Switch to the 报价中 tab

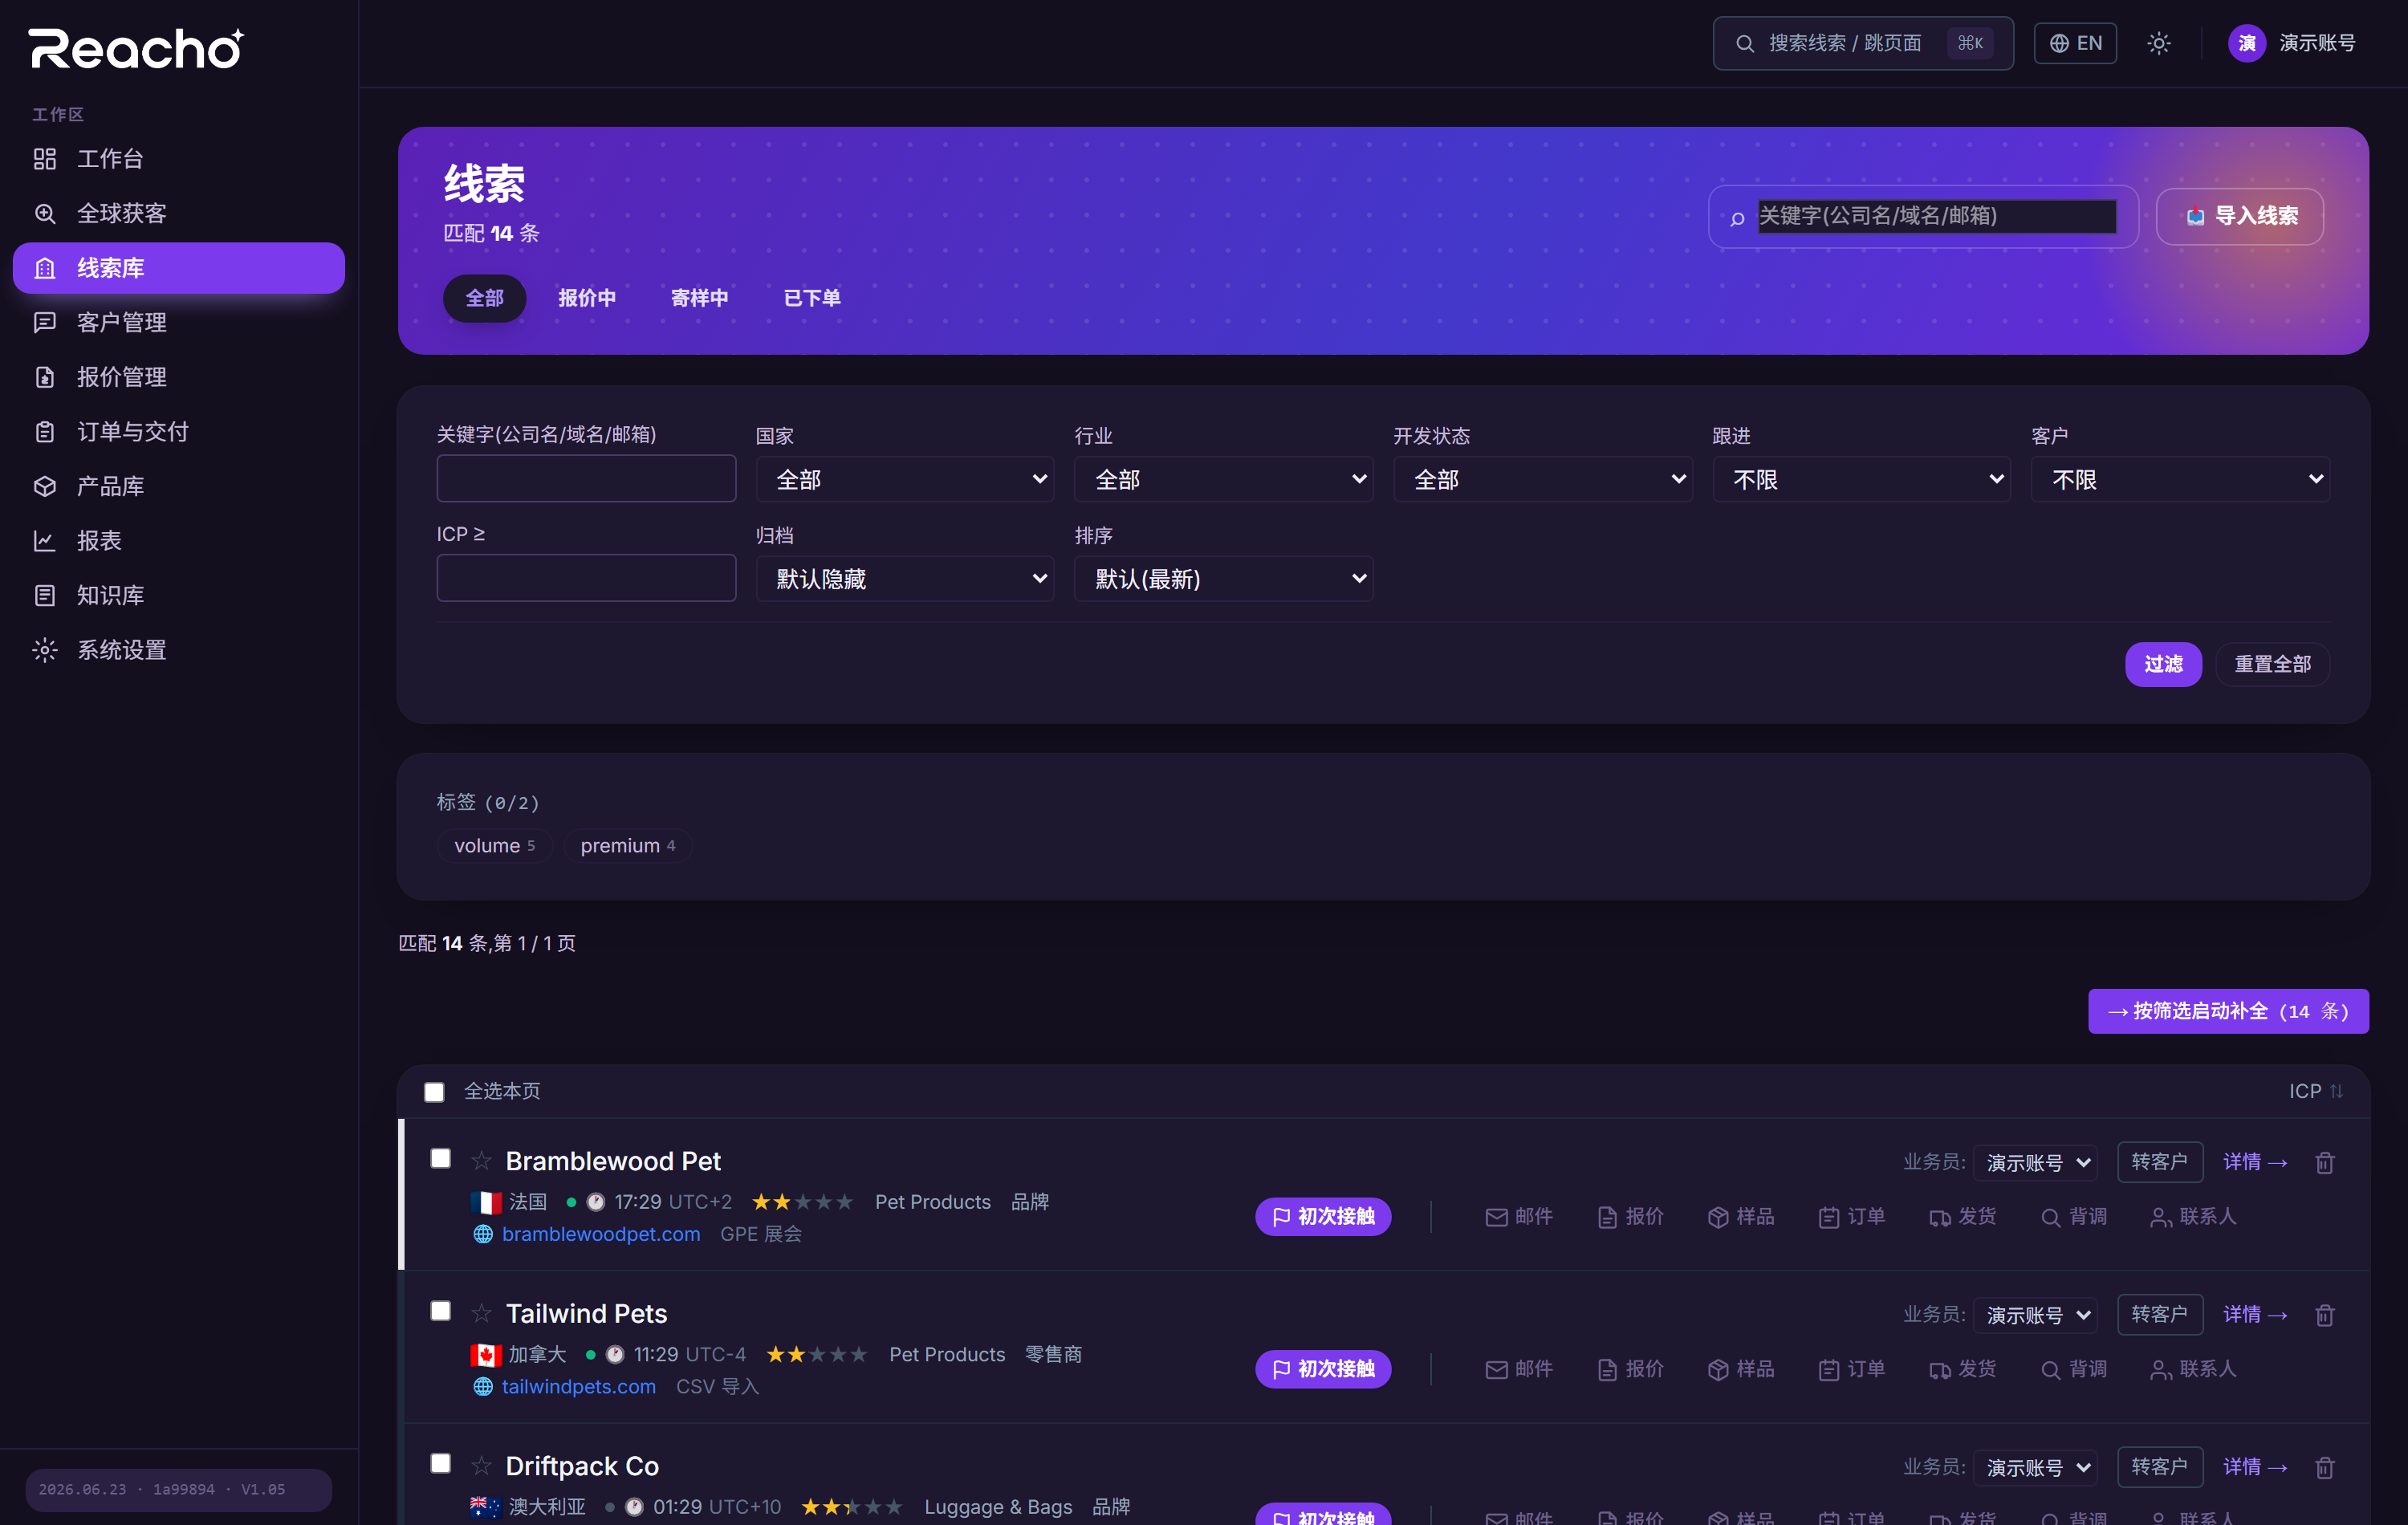point(587,298)
